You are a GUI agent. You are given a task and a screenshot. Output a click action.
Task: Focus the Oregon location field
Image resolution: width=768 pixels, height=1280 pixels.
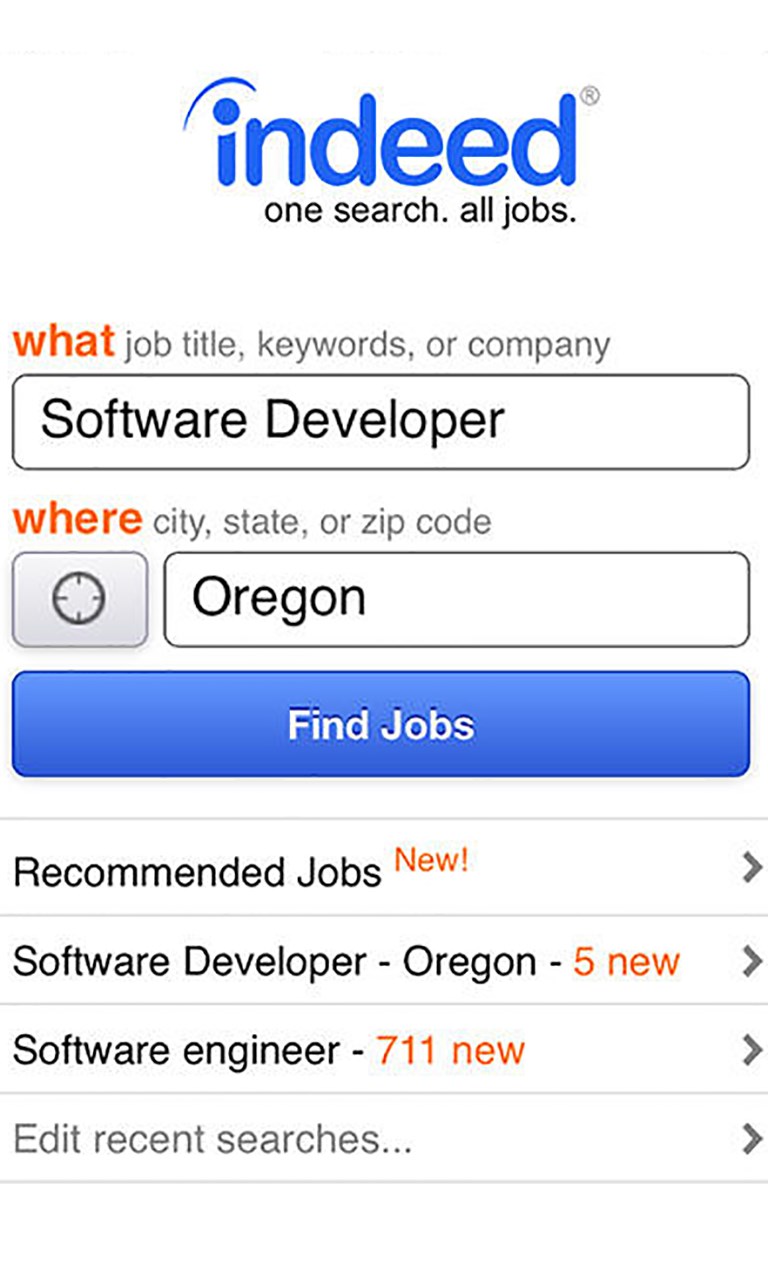pyautogui.click(x=457, y=599)
